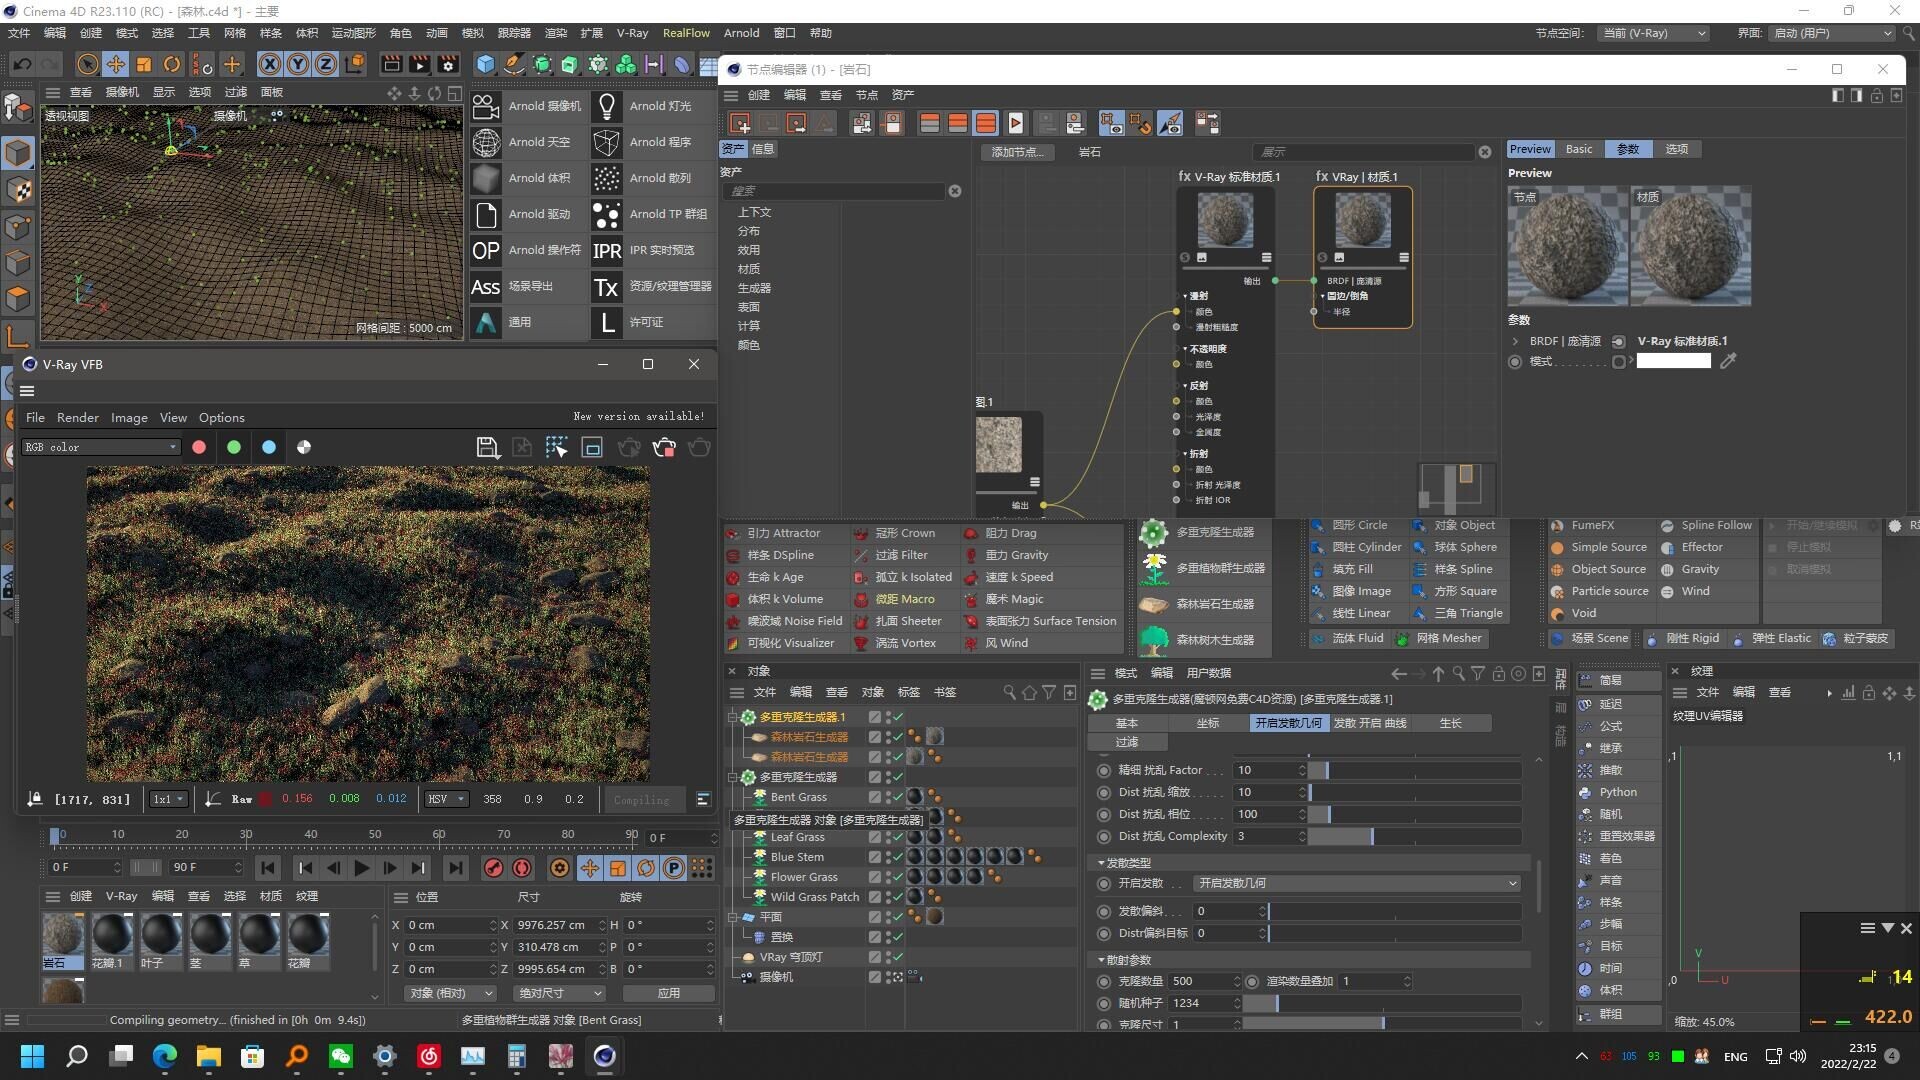Click the Apply button in the coordinates panel

(x=668, y=993)
